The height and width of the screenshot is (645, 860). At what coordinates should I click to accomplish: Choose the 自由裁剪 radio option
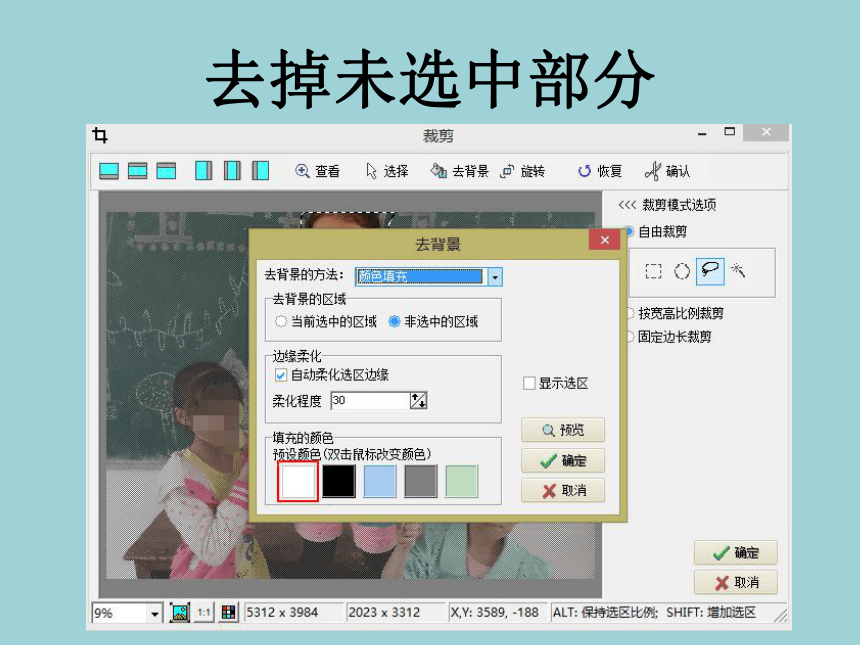pos(658,231)
